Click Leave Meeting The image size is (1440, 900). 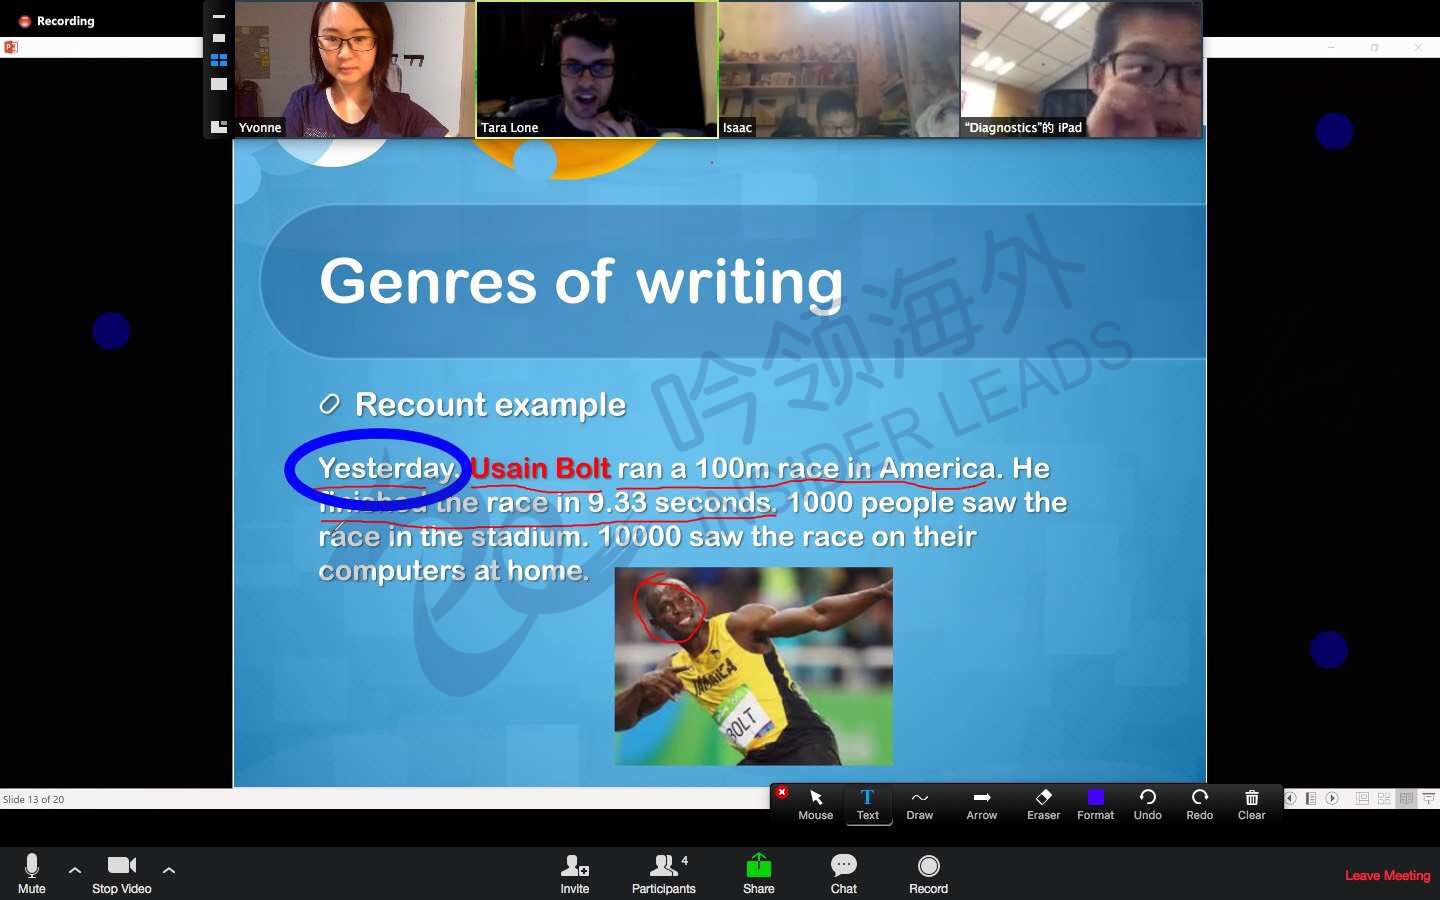pyautogui.click(x=1387, y=875)
